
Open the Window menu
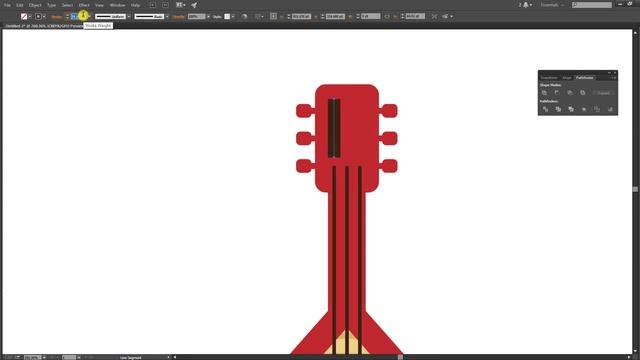pyautogui.click(x=118, y=5)
